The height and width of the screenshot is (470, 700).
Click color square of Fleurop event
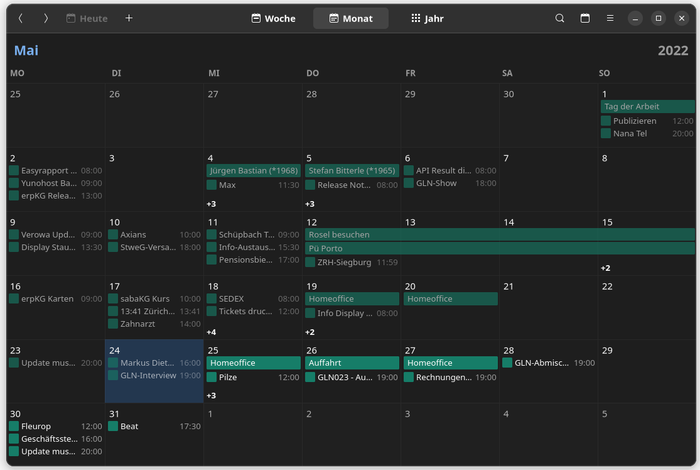pos(14,426)
